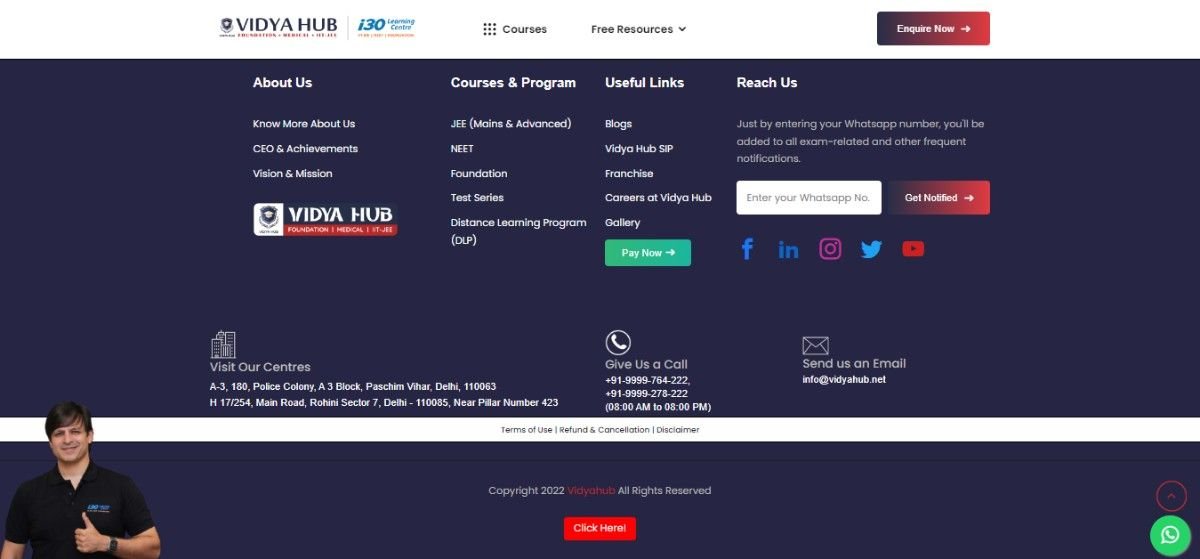
Task: Click the i30 Learning Centre logo
Action: 386,28
